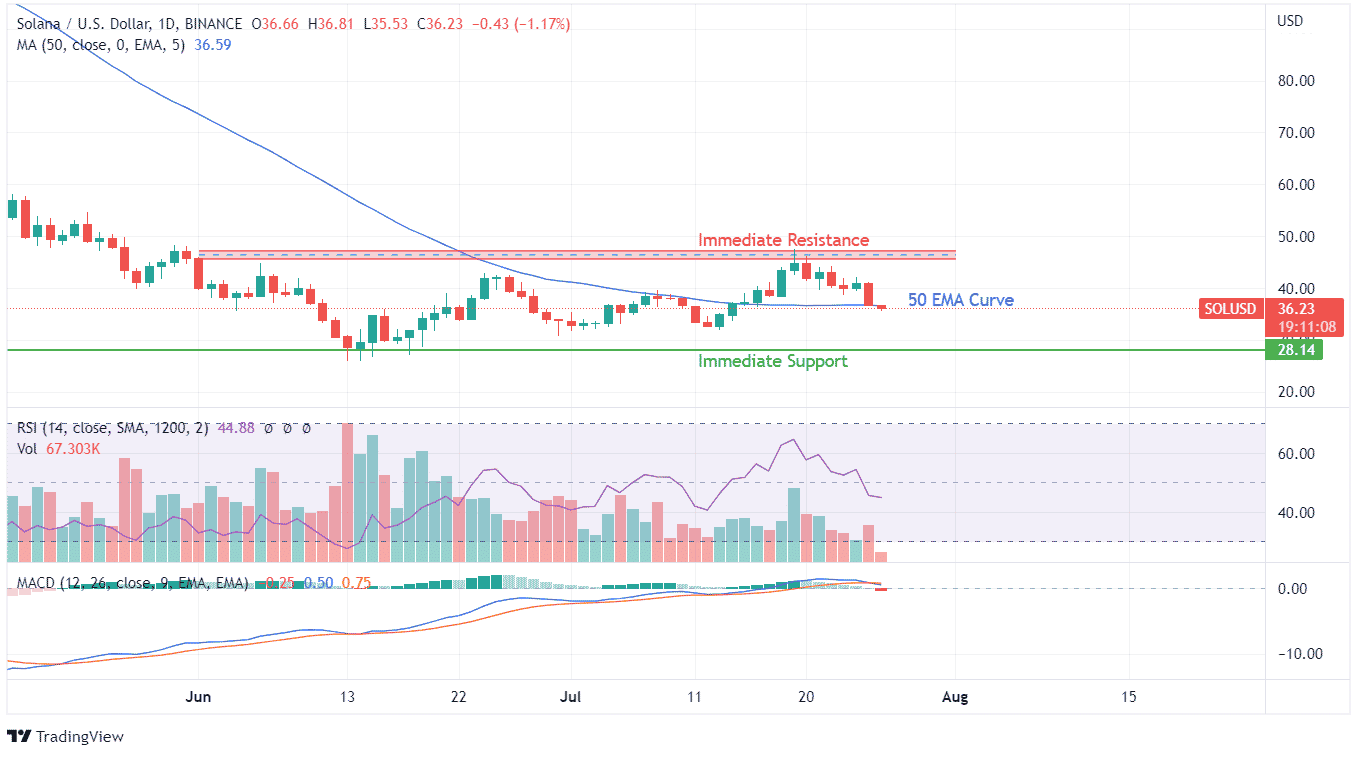
Task: Click the date label 20 on time axis
Action: [x=807, y=696]
